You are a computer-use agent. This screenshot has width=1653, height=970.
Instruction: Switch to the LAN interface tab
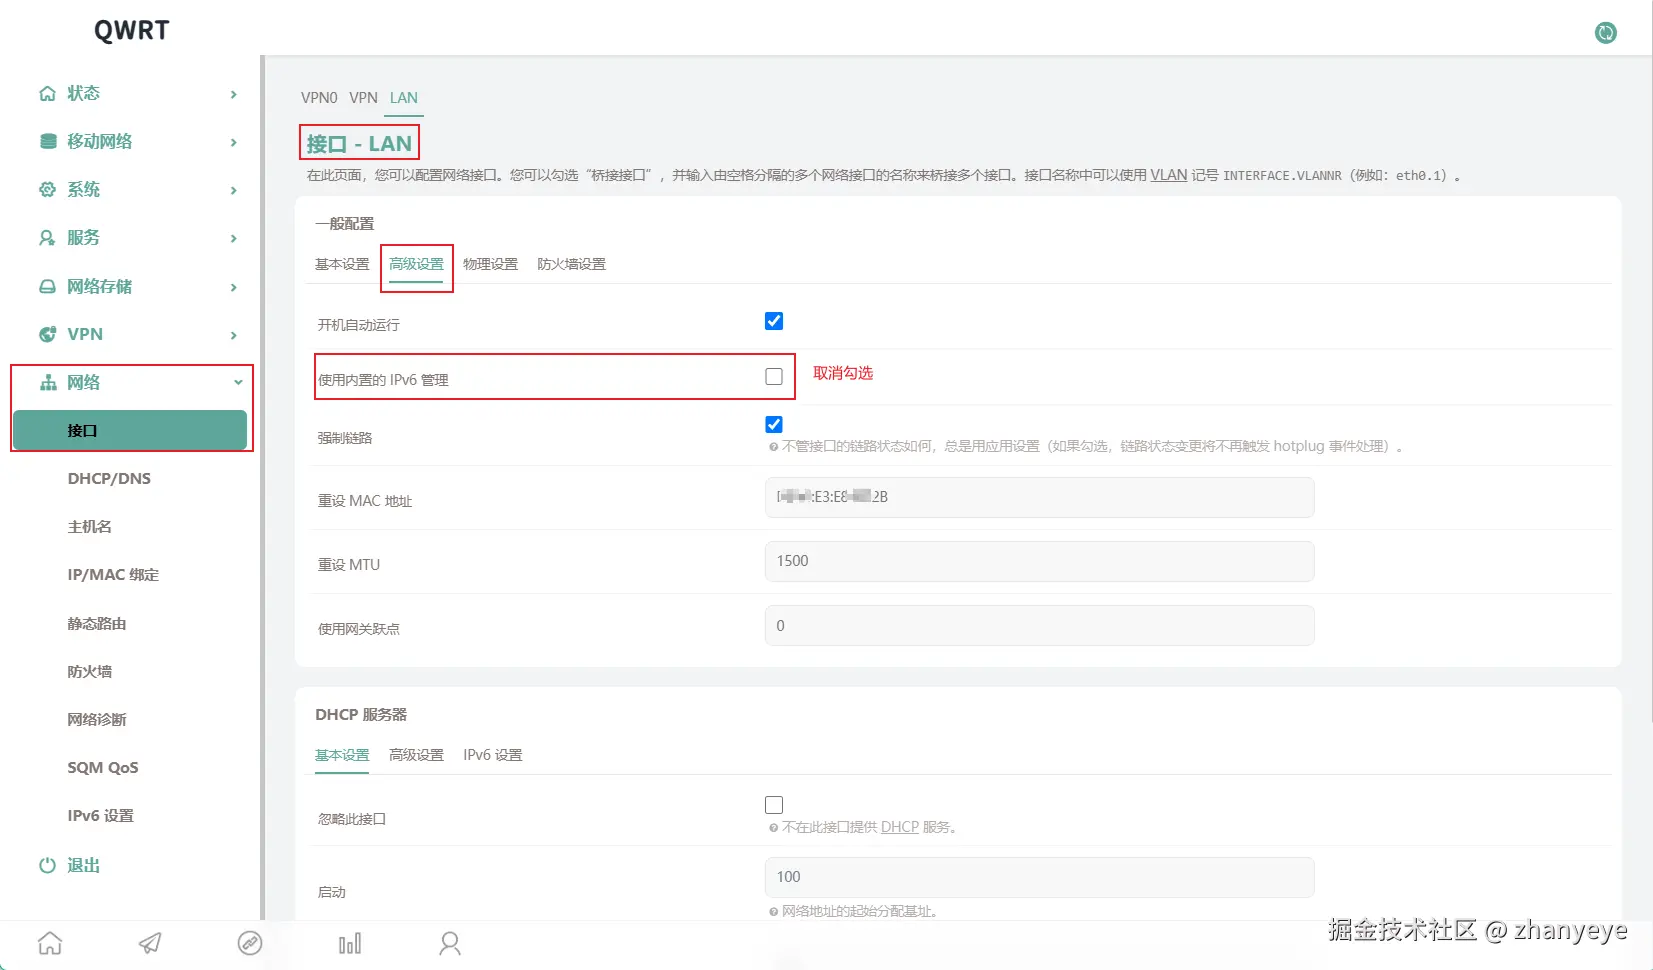[404, 97]
